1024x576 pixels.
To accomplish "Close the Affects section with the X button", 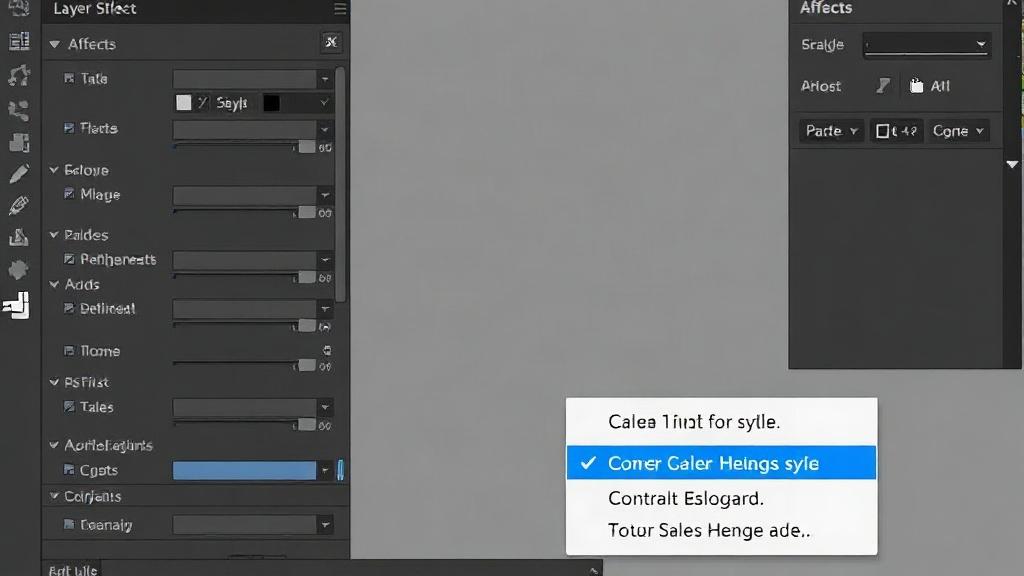I will [x=331, y=42].
